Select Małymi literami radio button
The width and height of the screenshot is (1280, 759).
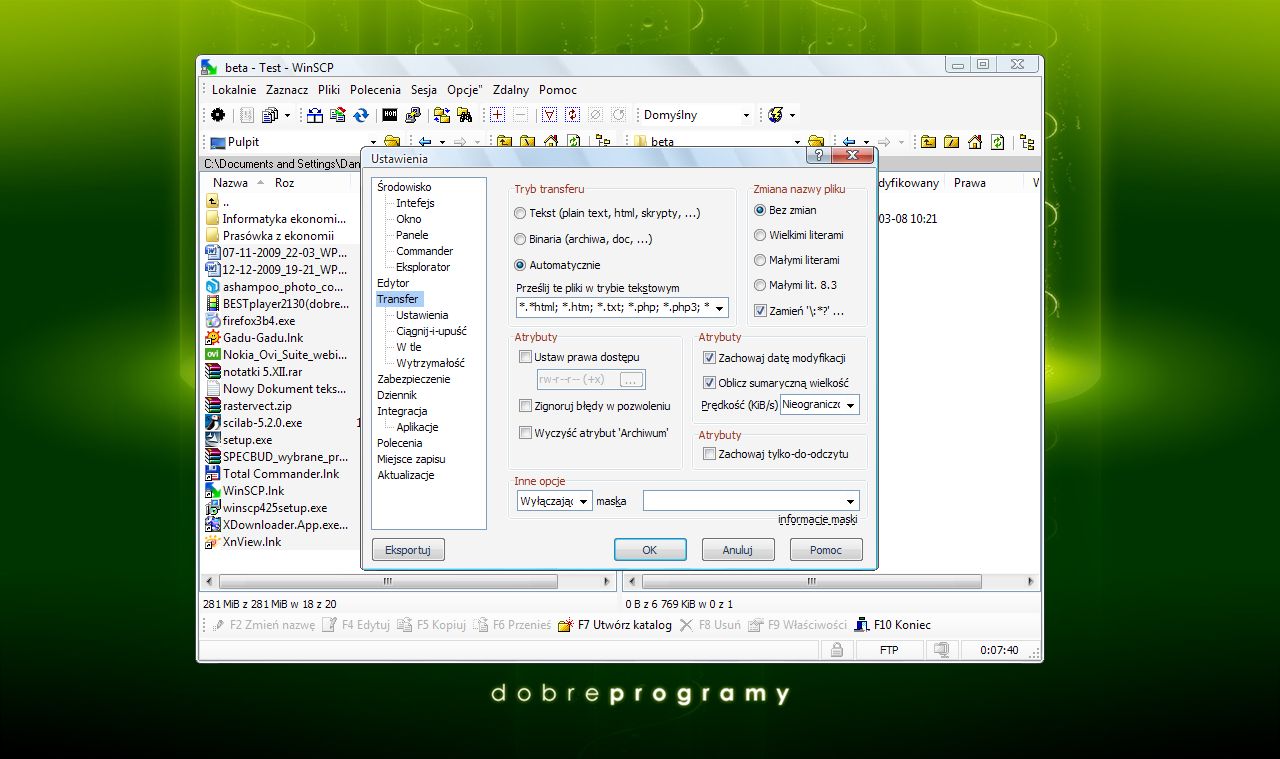click(760, 260)
